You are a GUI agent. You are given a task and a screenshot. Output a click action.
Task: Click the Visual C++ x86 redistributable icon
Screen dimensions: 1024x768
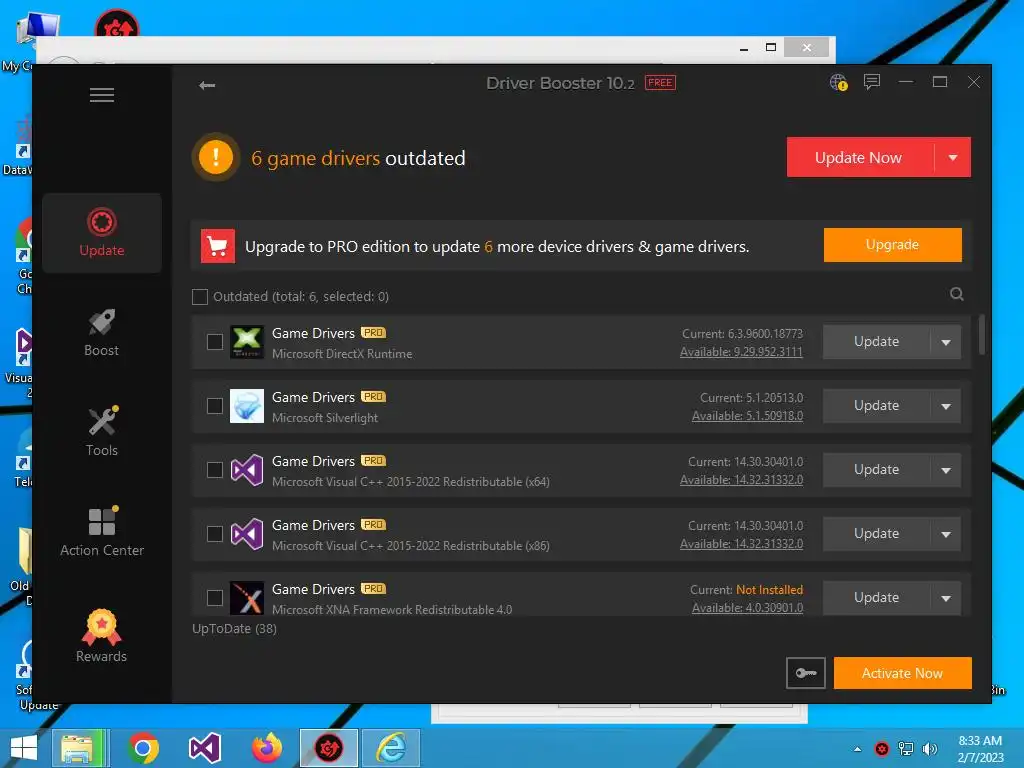point(247,534)
